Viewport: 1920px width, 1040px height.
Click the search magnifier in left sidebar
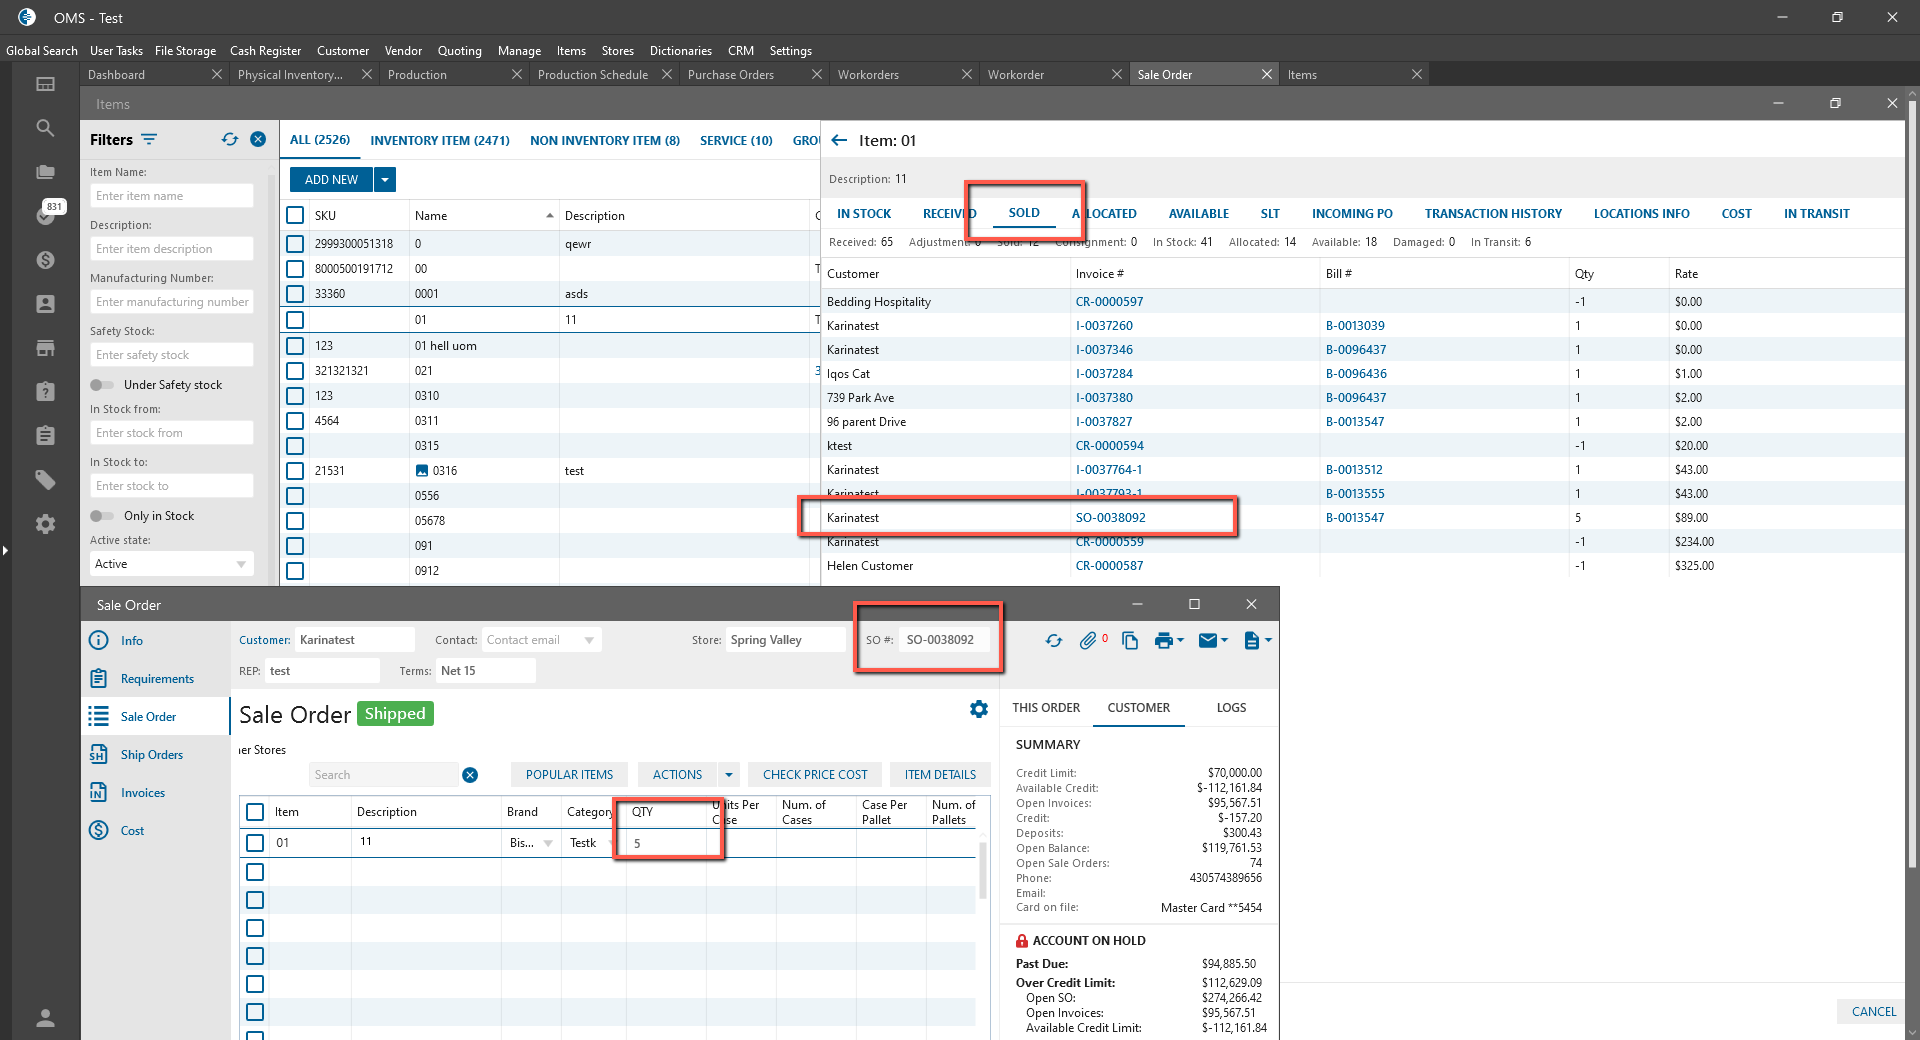(x=45, y=128)
